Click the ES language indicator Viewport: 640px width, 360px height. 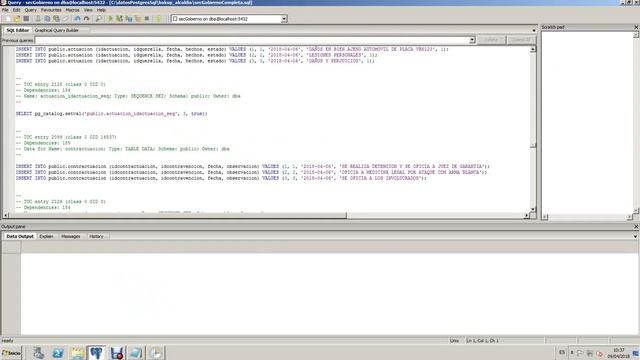click(562, 353)
